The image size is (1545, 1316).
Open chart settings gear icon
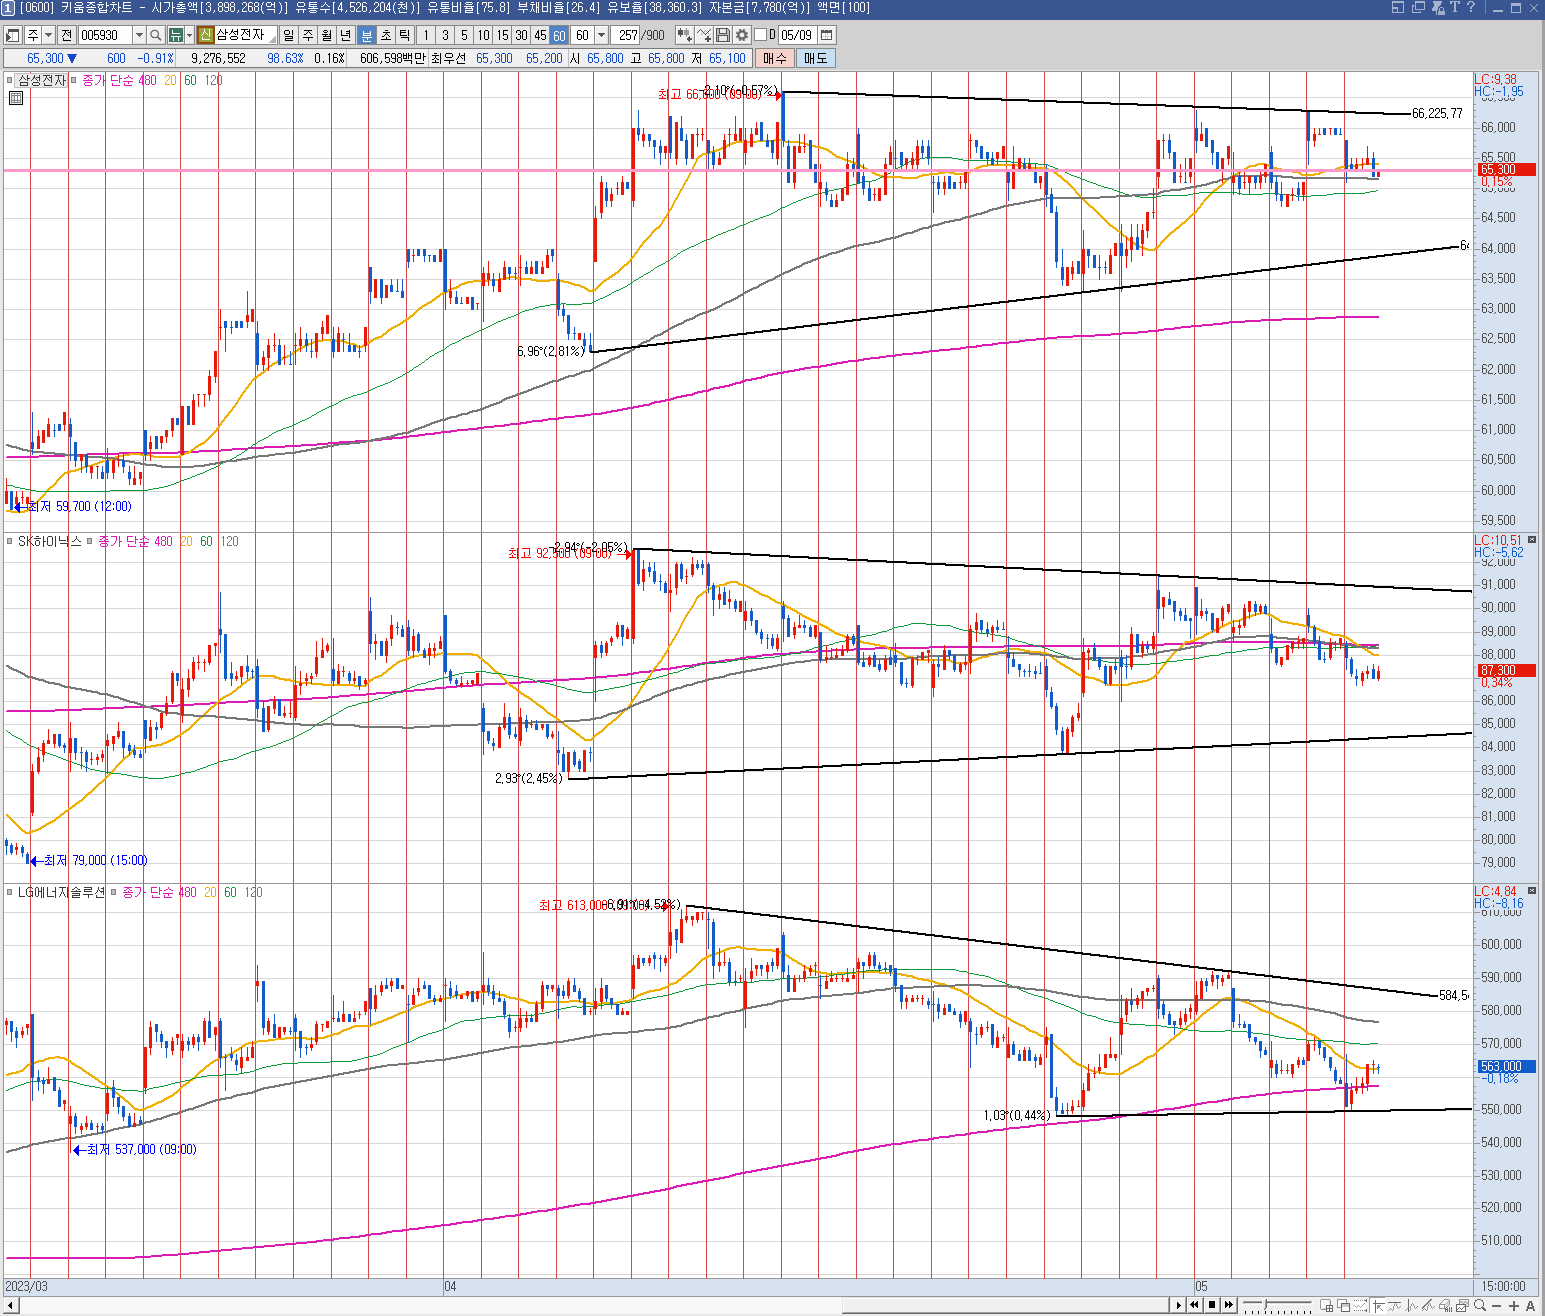[x=742, y=35]
